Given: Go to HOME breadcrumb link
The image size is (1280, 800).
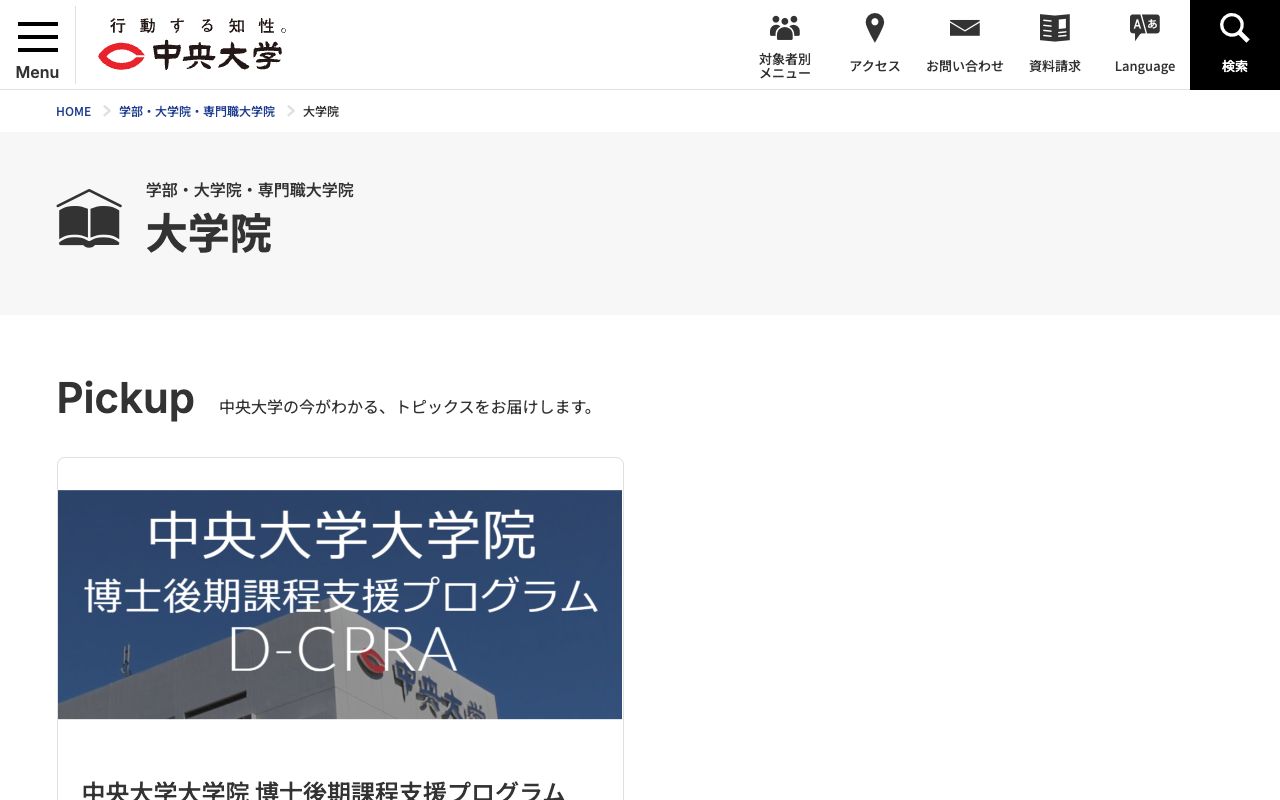Looking at the screenshot, I should click(x=73, y=111).
